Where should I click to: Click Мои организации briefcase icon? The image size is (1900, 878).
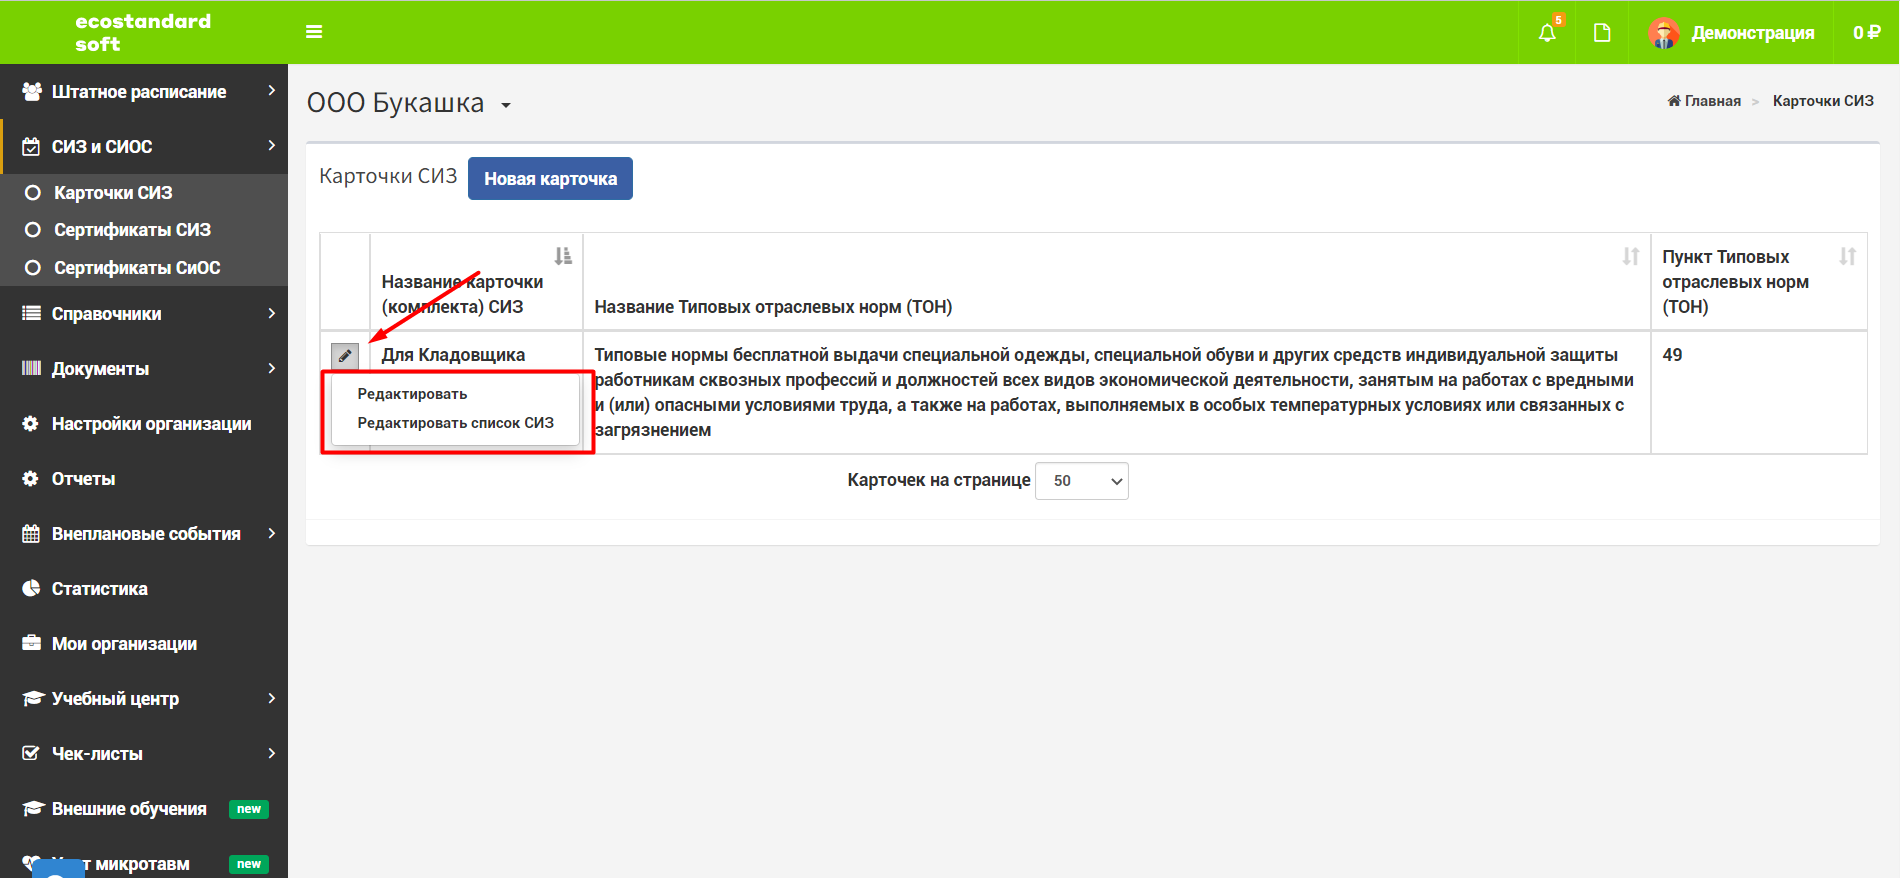(31, 643)
